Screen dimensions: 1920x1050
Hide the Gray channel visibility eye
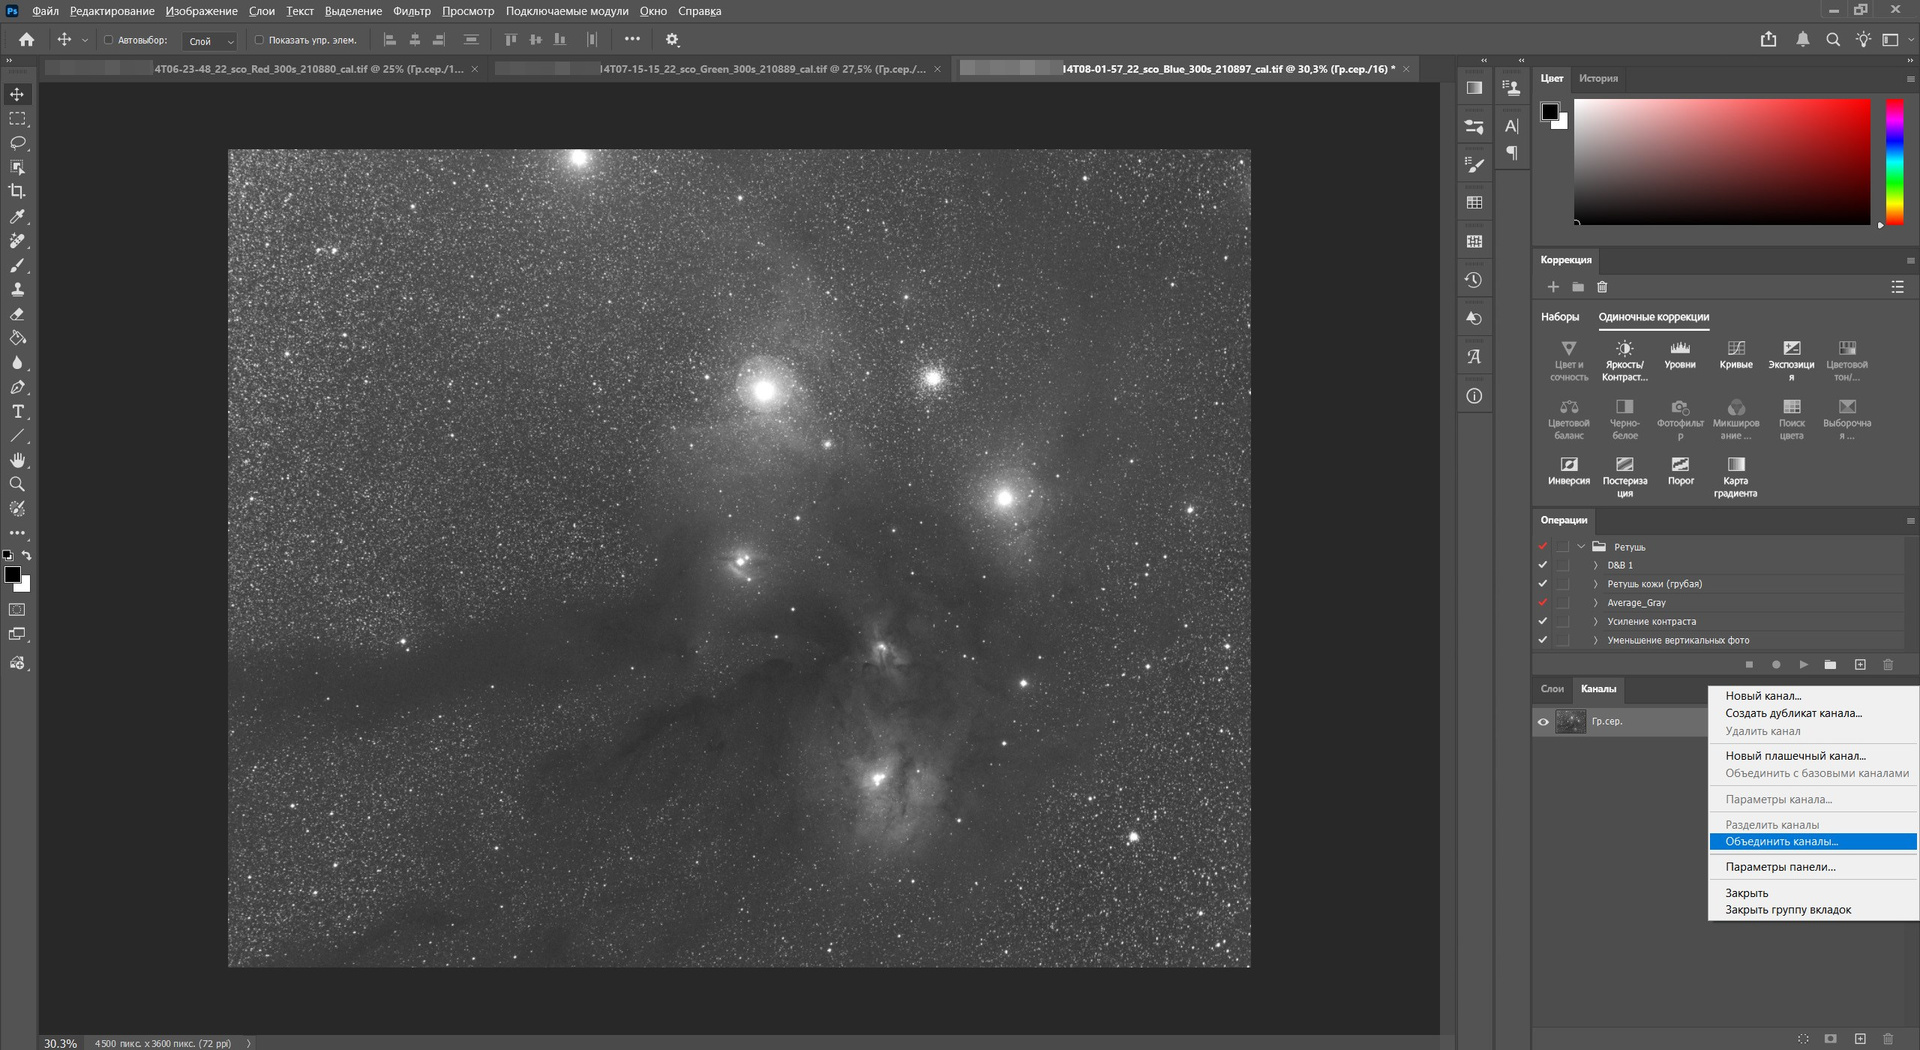pos(1543,722)
